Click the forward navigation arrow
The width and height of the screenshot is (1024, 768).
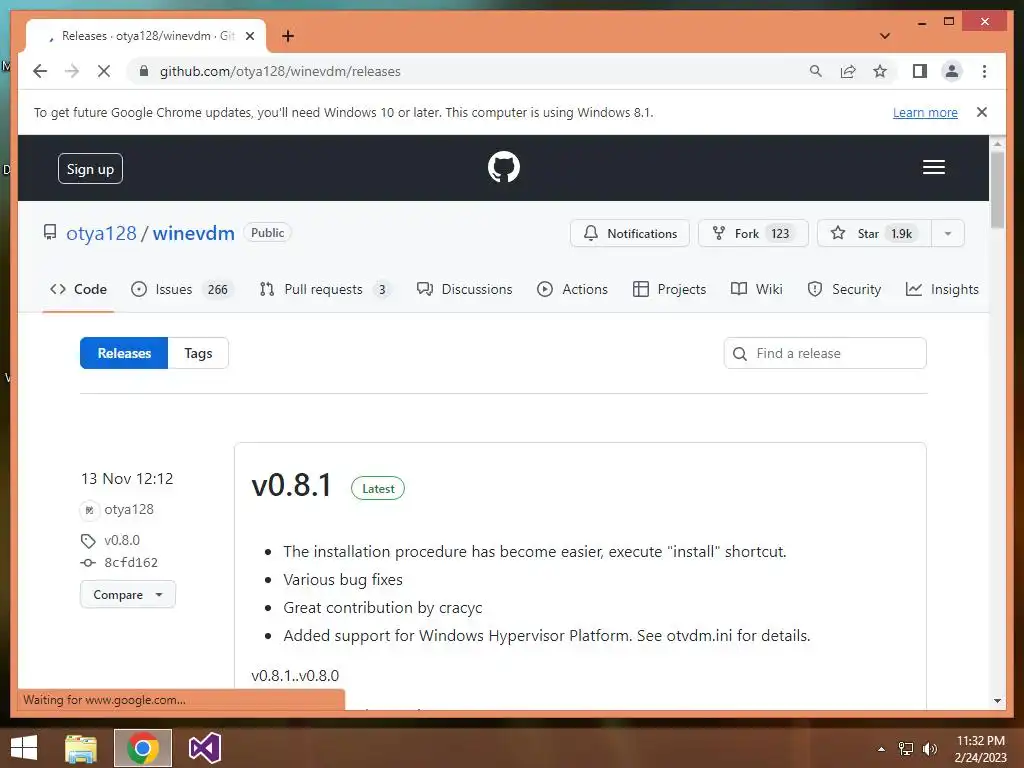72,71
